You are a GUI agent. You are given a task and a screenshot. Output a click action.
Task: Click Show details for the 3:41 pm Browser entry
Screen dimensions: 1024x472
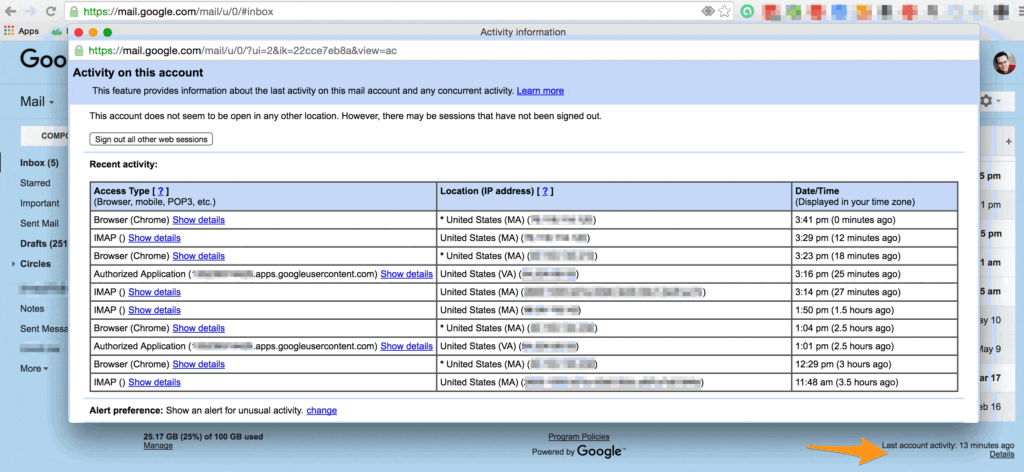198,219
